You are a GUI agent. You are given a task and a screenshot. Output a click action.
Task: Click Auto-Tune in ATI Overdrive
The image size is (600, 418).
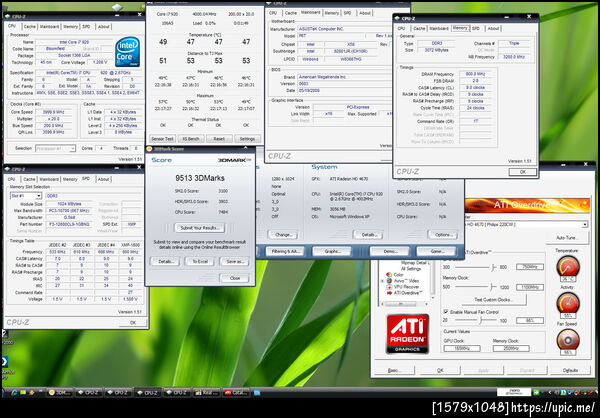point(567,238)
